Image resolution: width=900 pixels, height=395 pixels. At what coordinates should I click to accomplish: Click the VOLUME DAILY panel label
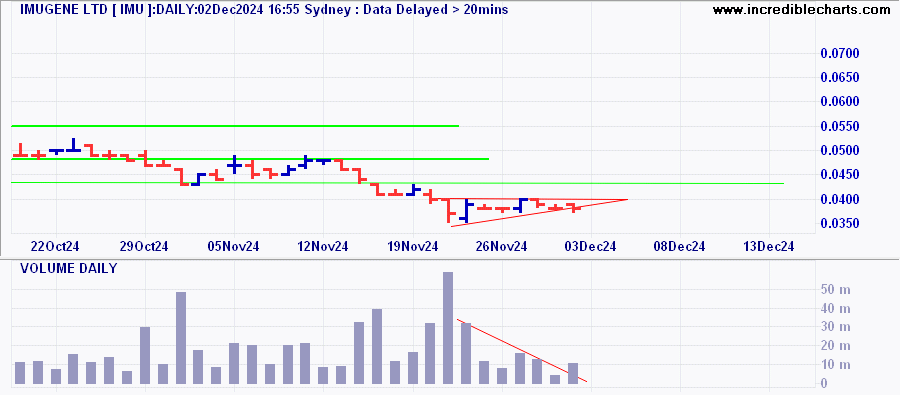(x=68, y=268)
